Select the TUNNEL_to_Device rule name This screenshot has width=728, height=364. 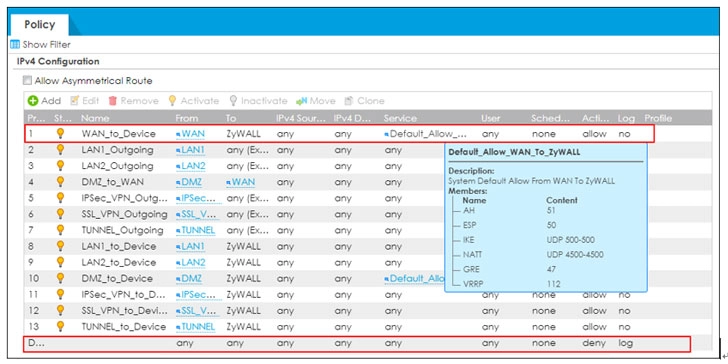[124, 327]
